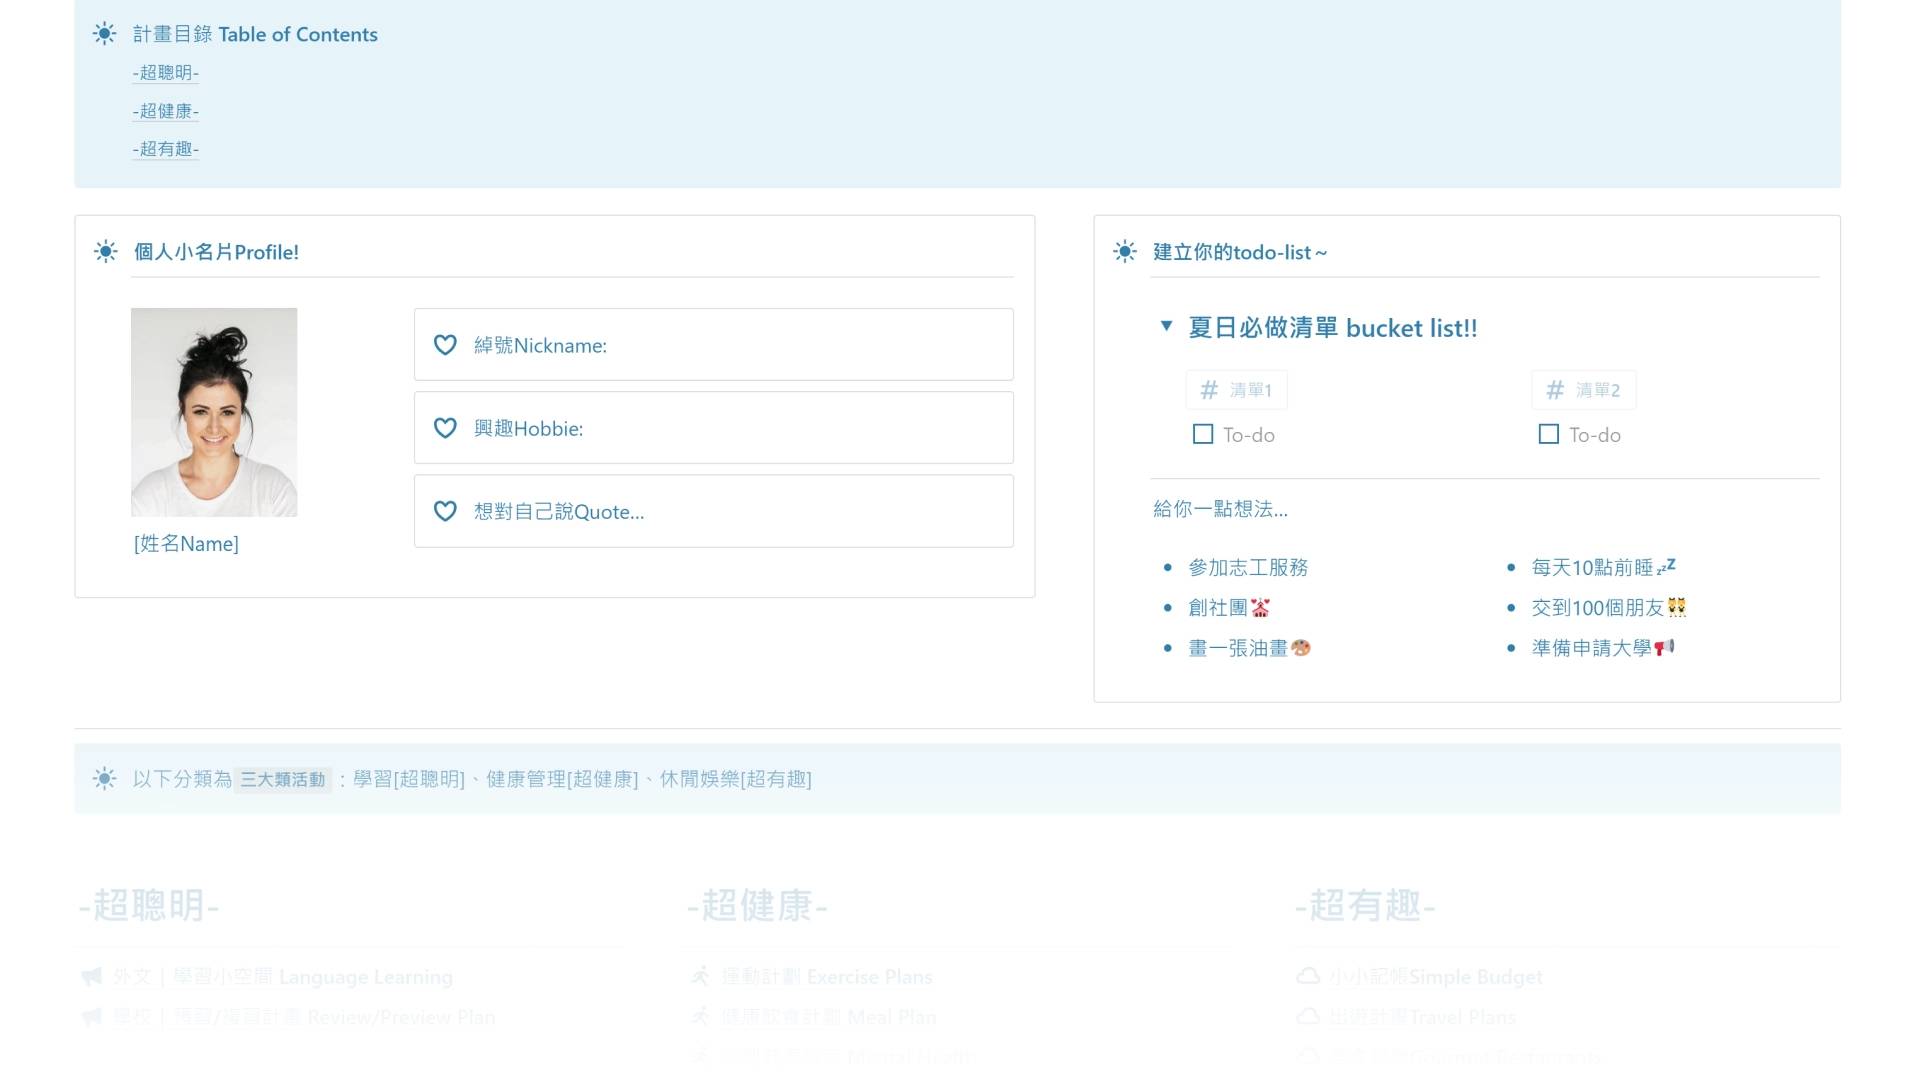The width and height of the screenshot is (1920, 1080).
Task: Open the Simple Budget page link
Action: [1436, 977]
